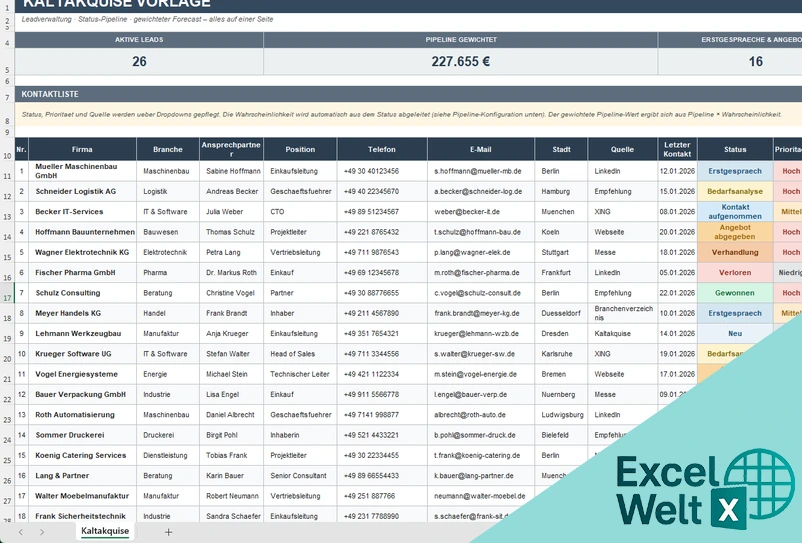Image resolution: width=802 pixels, height=543 pixels.
Task: Add a new sheet with the plus icon
Action: (168, 532)
